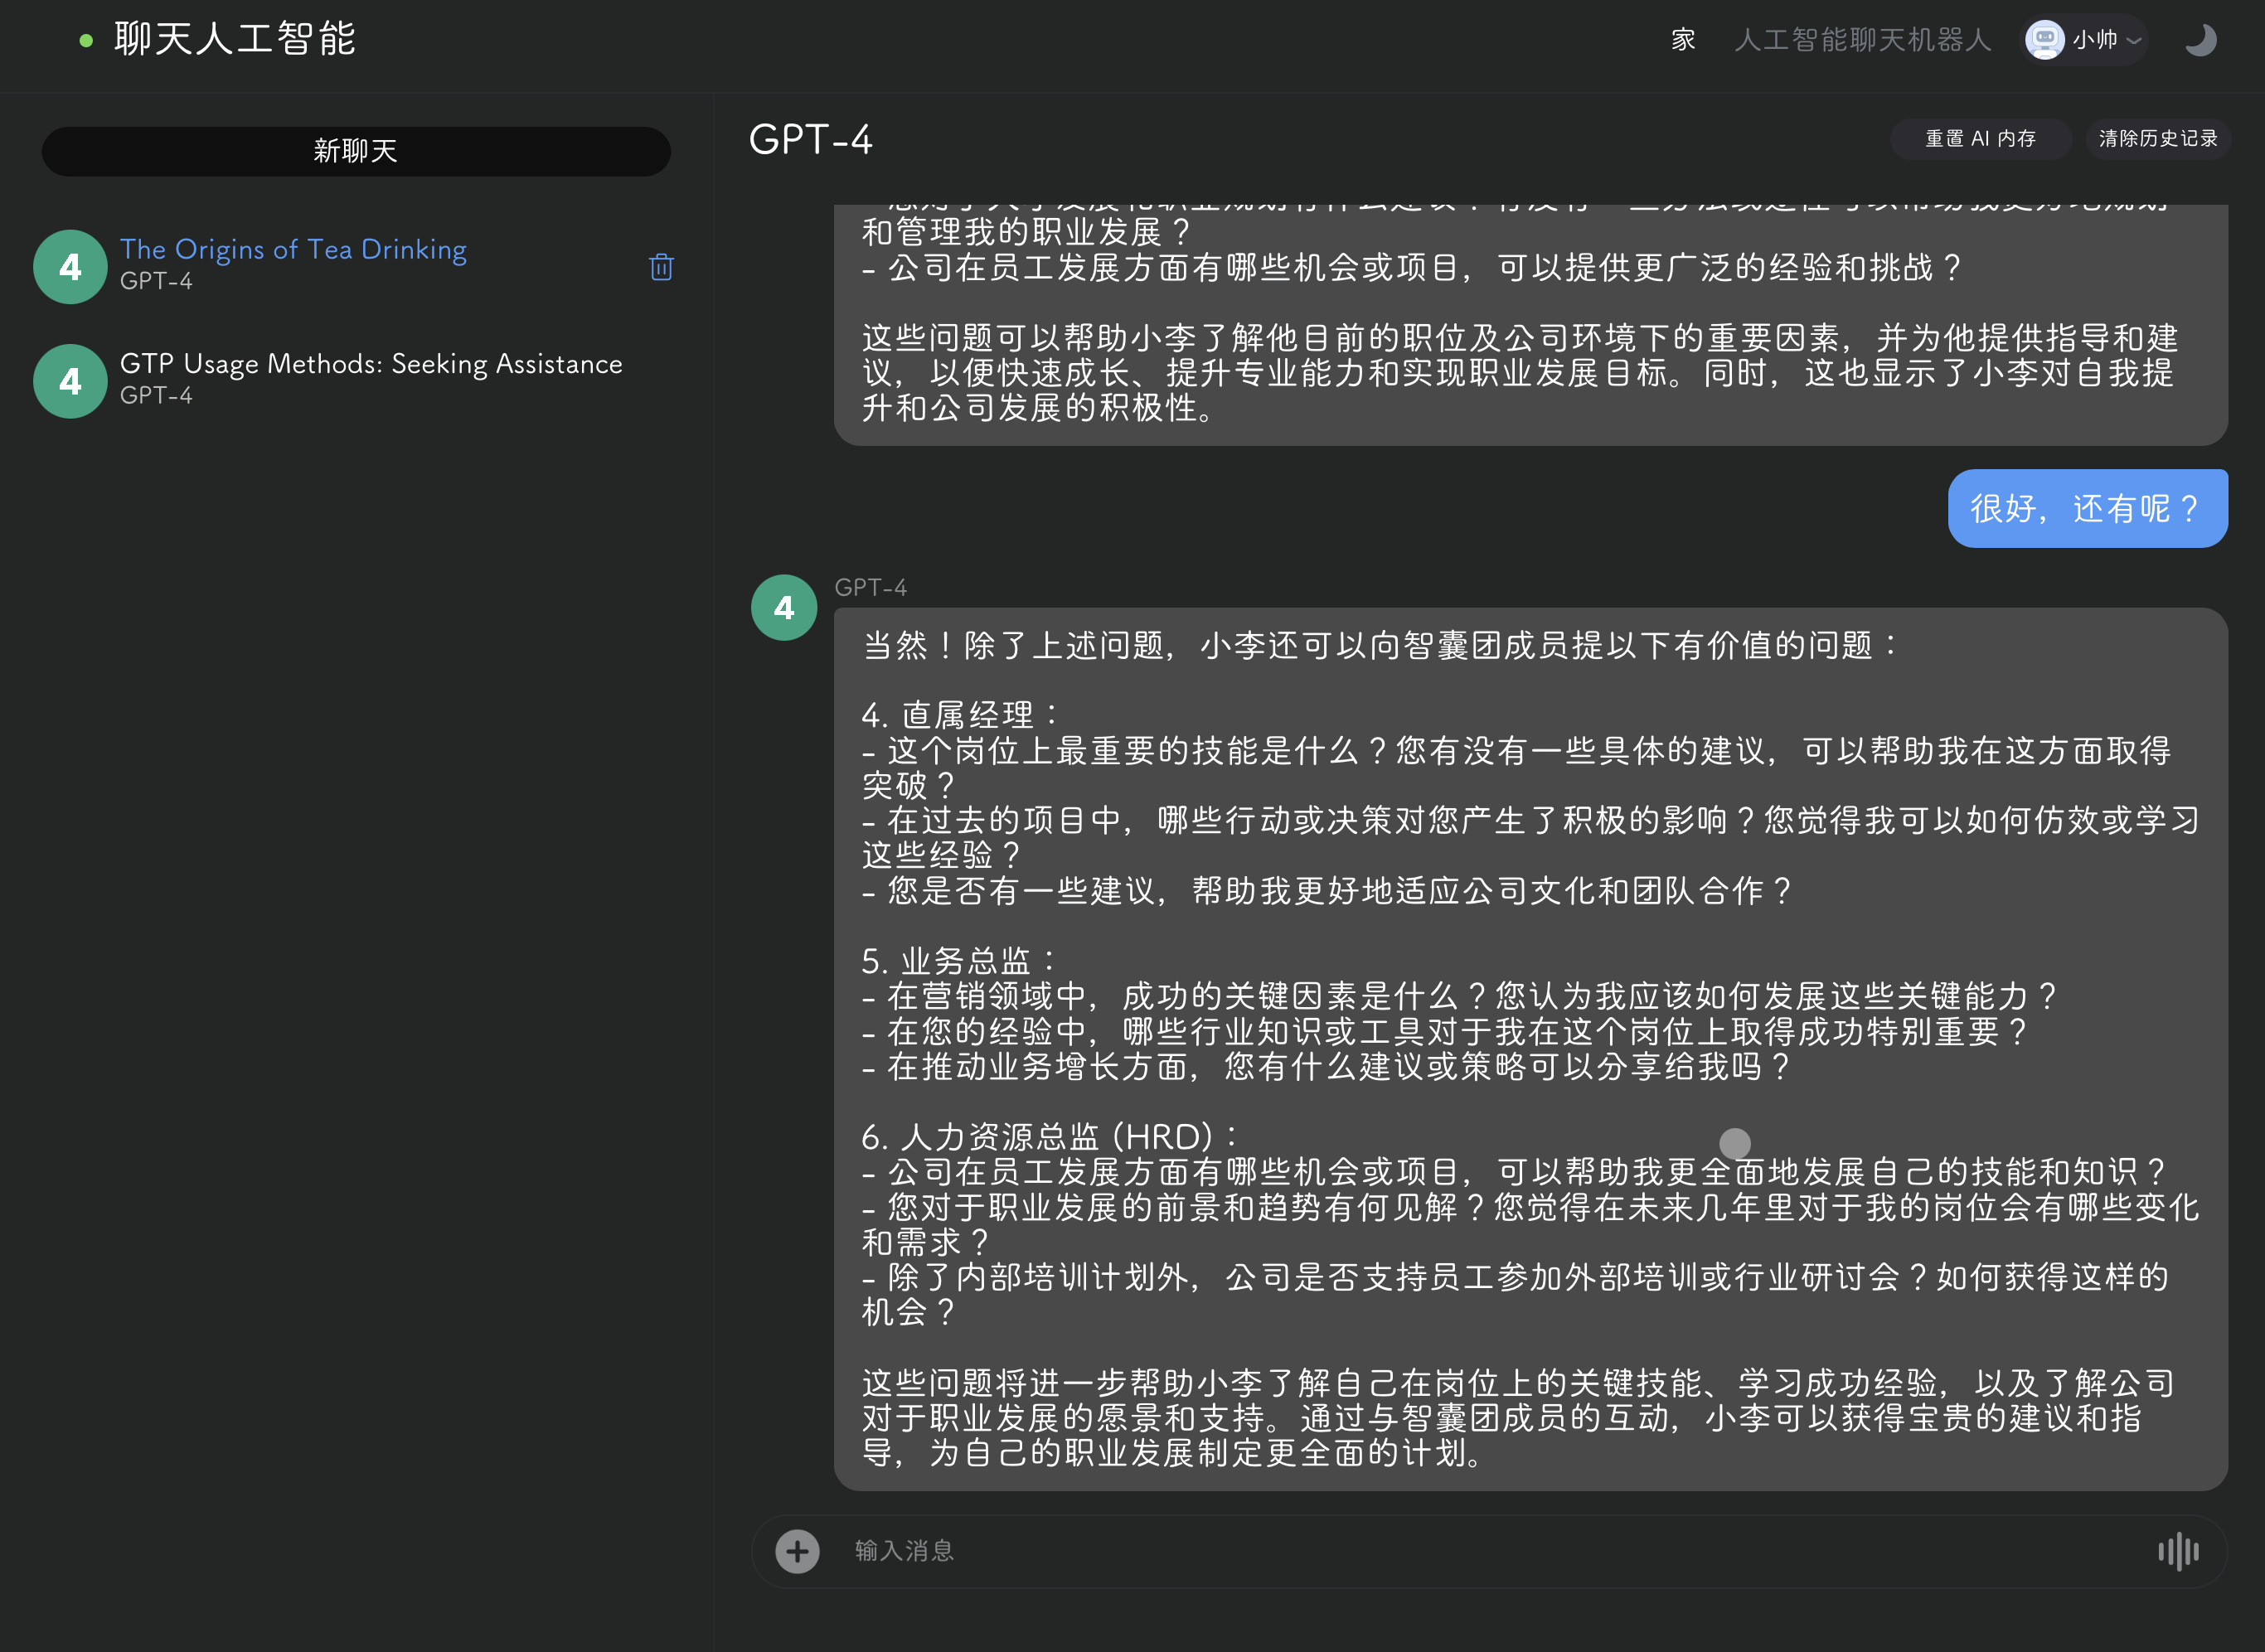Click the trash icon beside Tea Drinking chat
Screen dimensions: 2265x1652
coord(661,267)
